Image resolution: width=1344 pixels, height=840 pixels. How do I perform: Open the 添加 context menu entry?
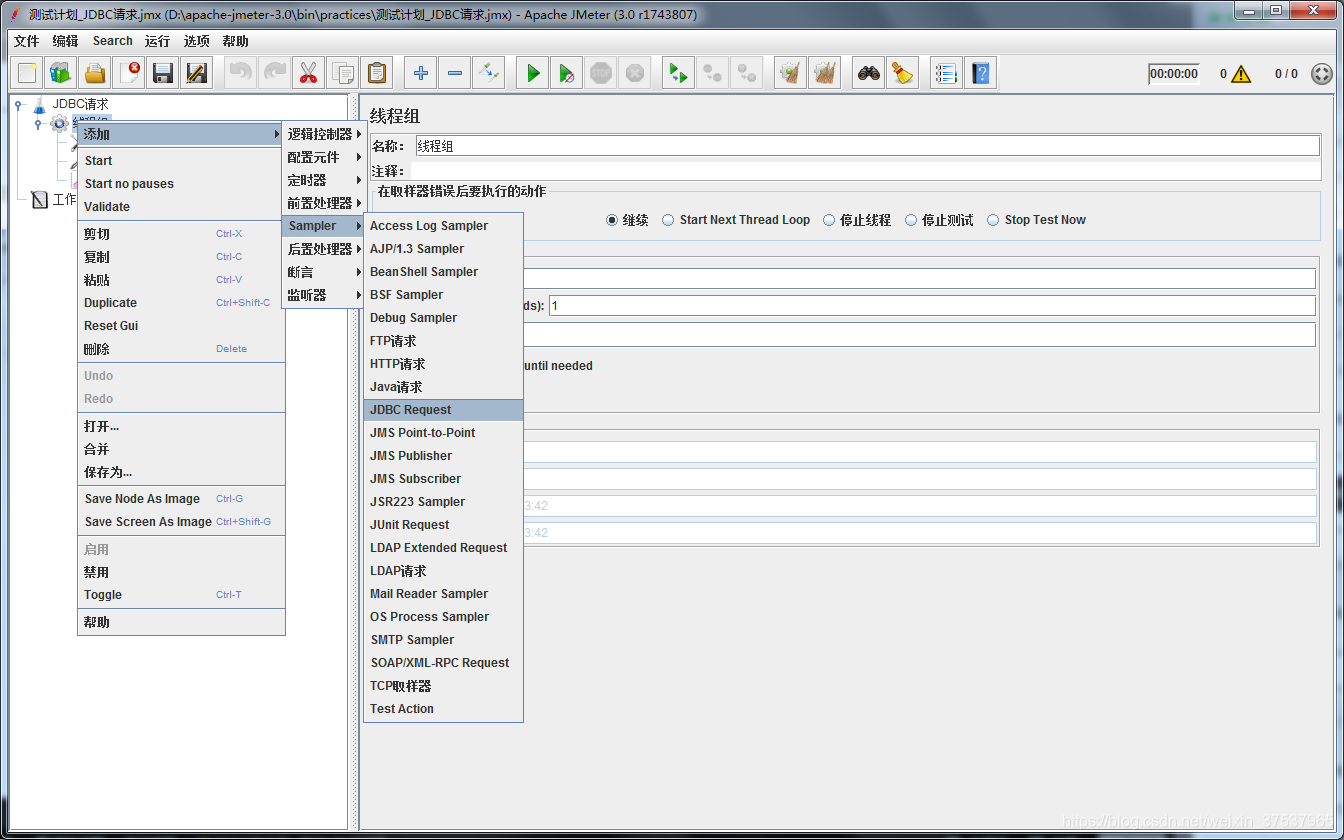coord(181,134)
